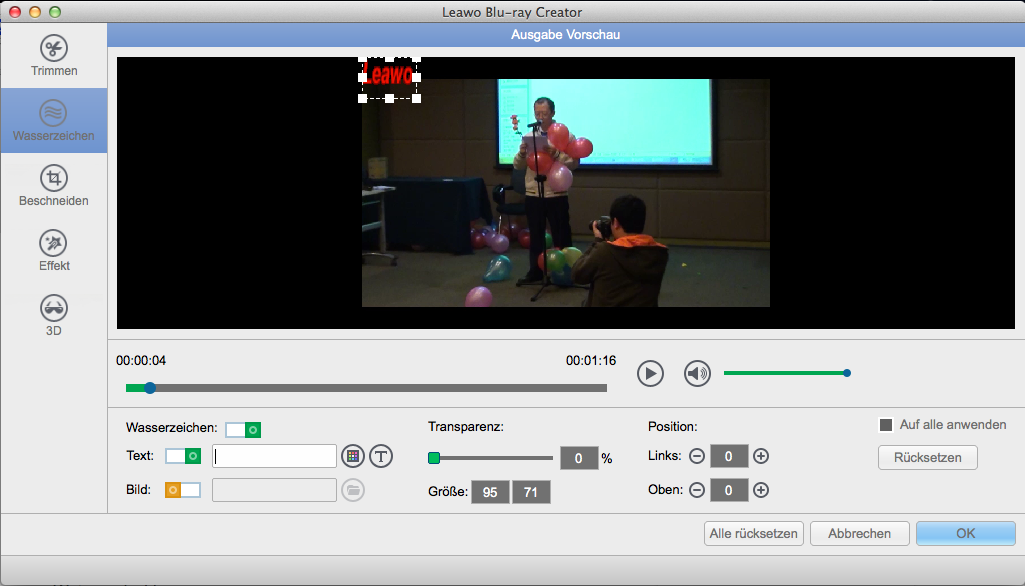Open the Effekt panel
The height and width of the screenshot is (586, 1025).
pos(54,251)
